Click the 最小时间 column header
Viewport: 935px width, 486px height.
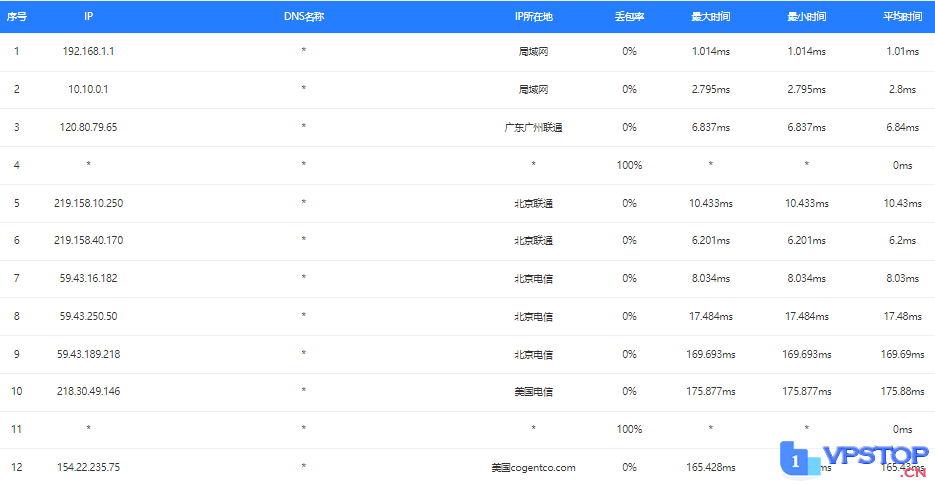point(806,17)
